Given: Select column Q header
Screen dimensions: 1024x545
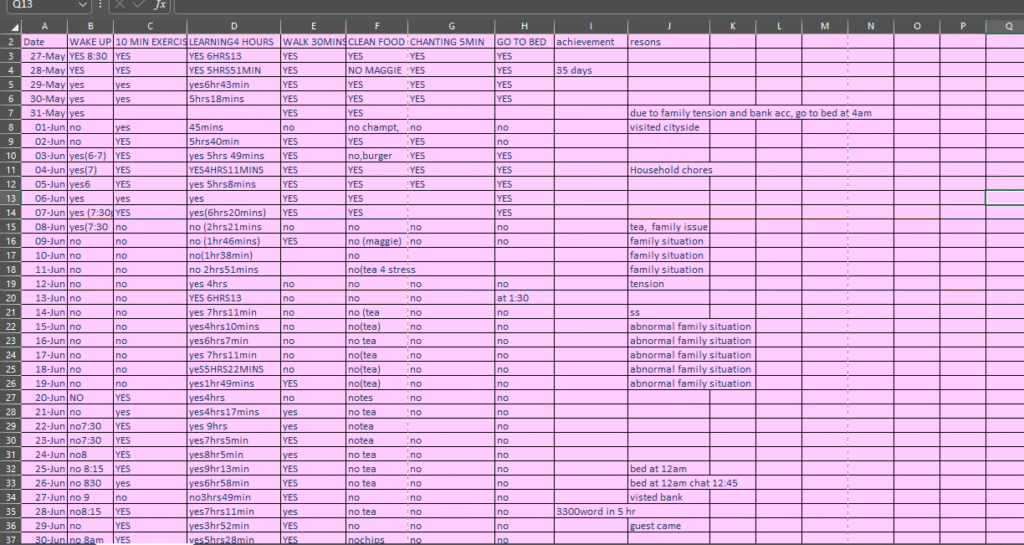Looking at the screenshot, I should pos(1004,26).
